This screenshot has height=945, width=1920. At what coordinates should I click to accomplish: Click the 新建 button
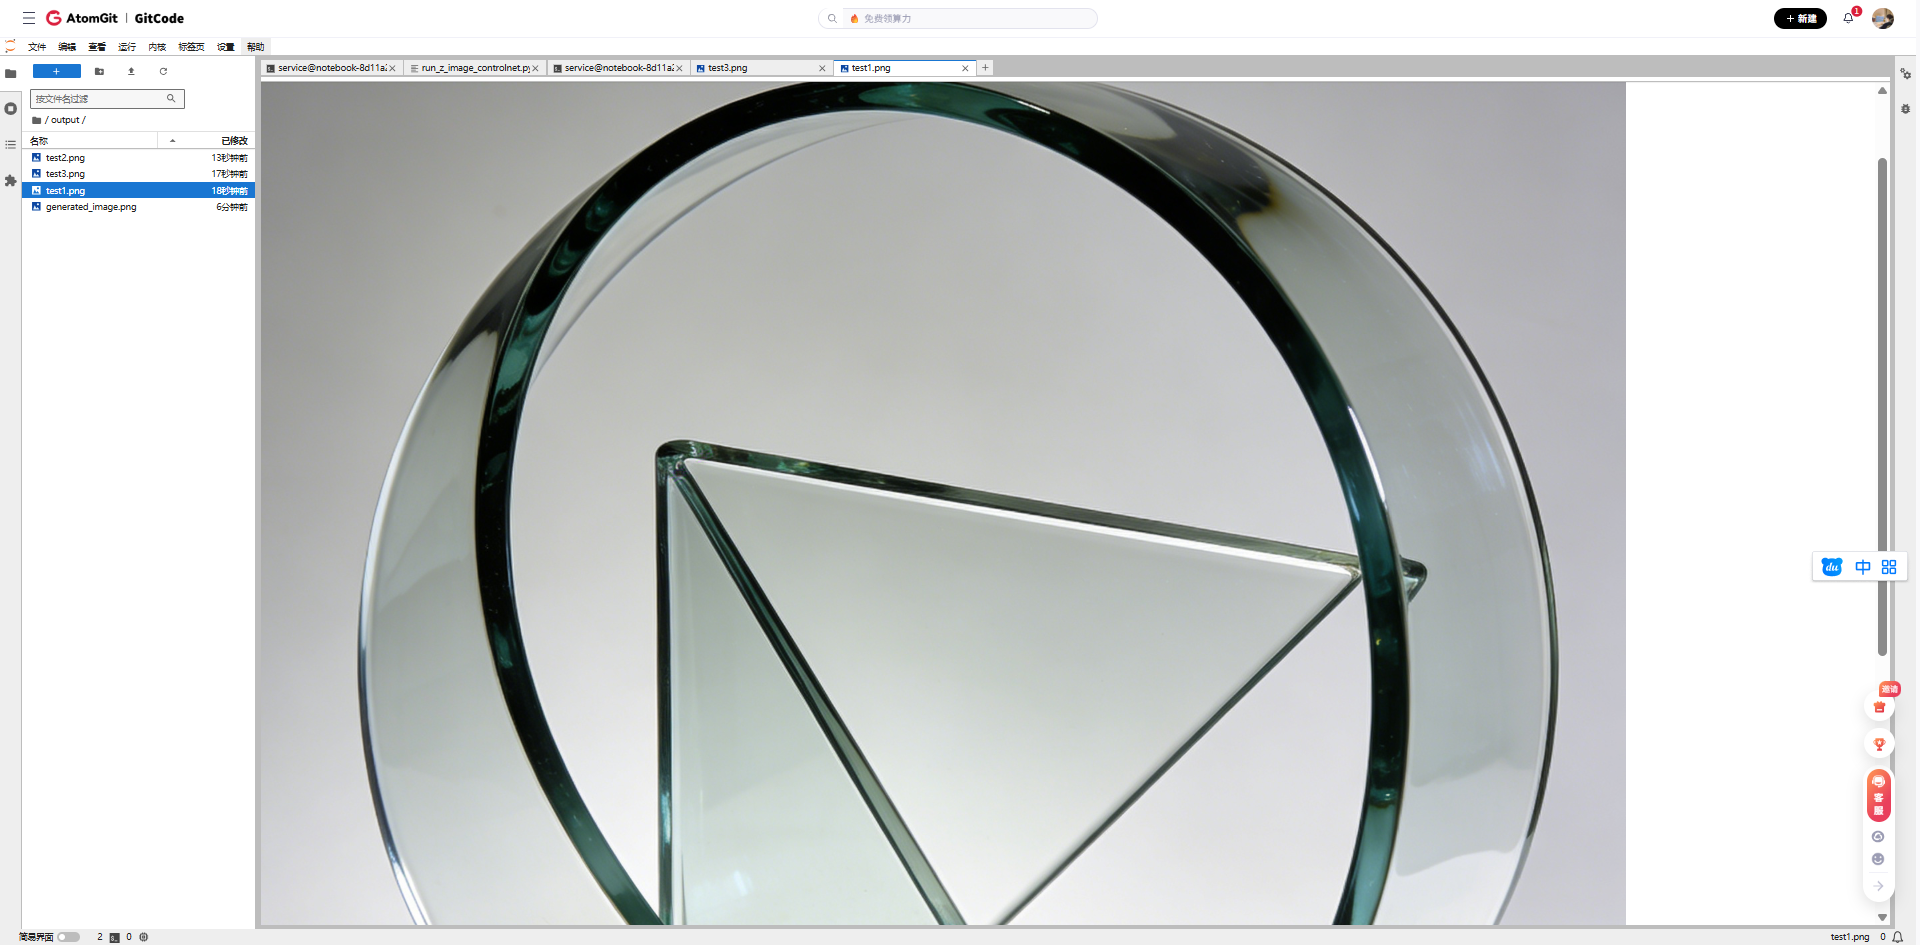[x=1800, y=18]
